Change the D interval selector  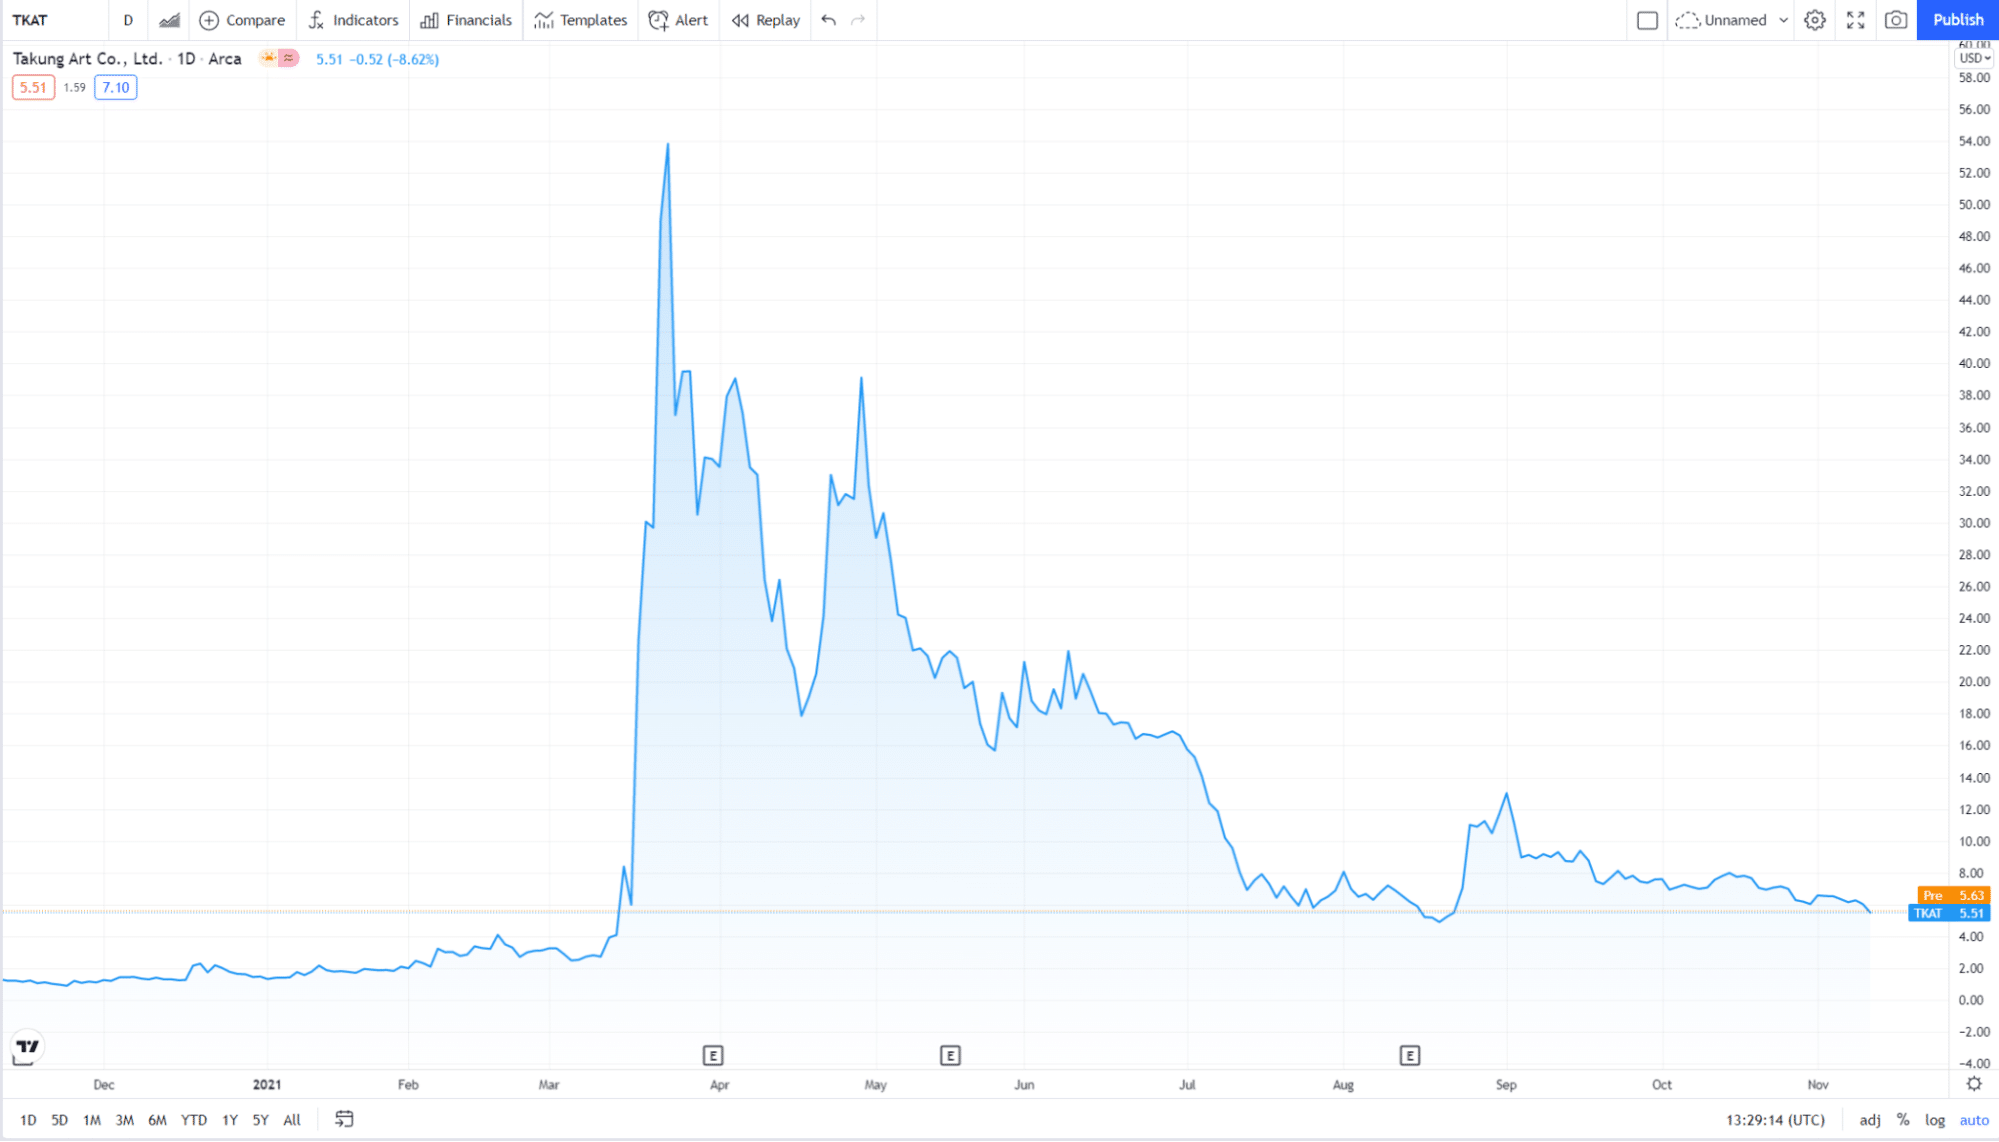(x=128, y=20)
